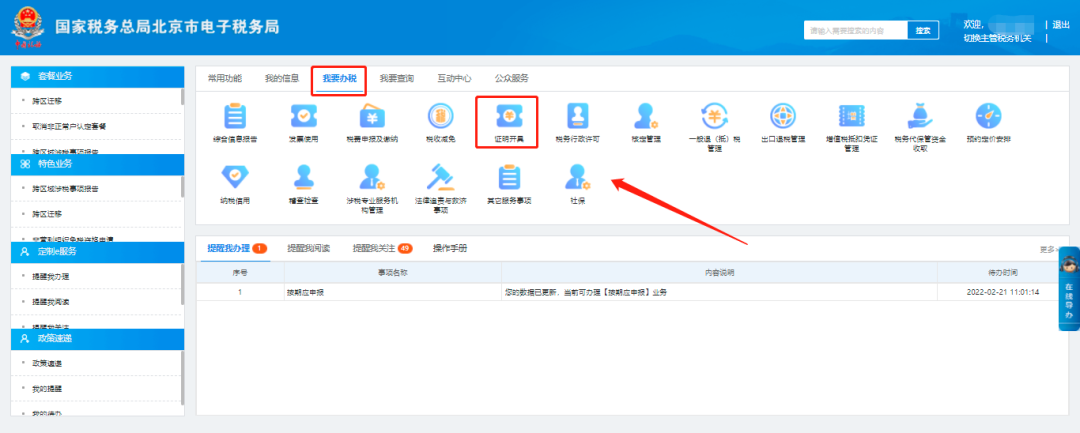
Task: Select the 我要办税 tab
Action: click(x=339, y=78)
